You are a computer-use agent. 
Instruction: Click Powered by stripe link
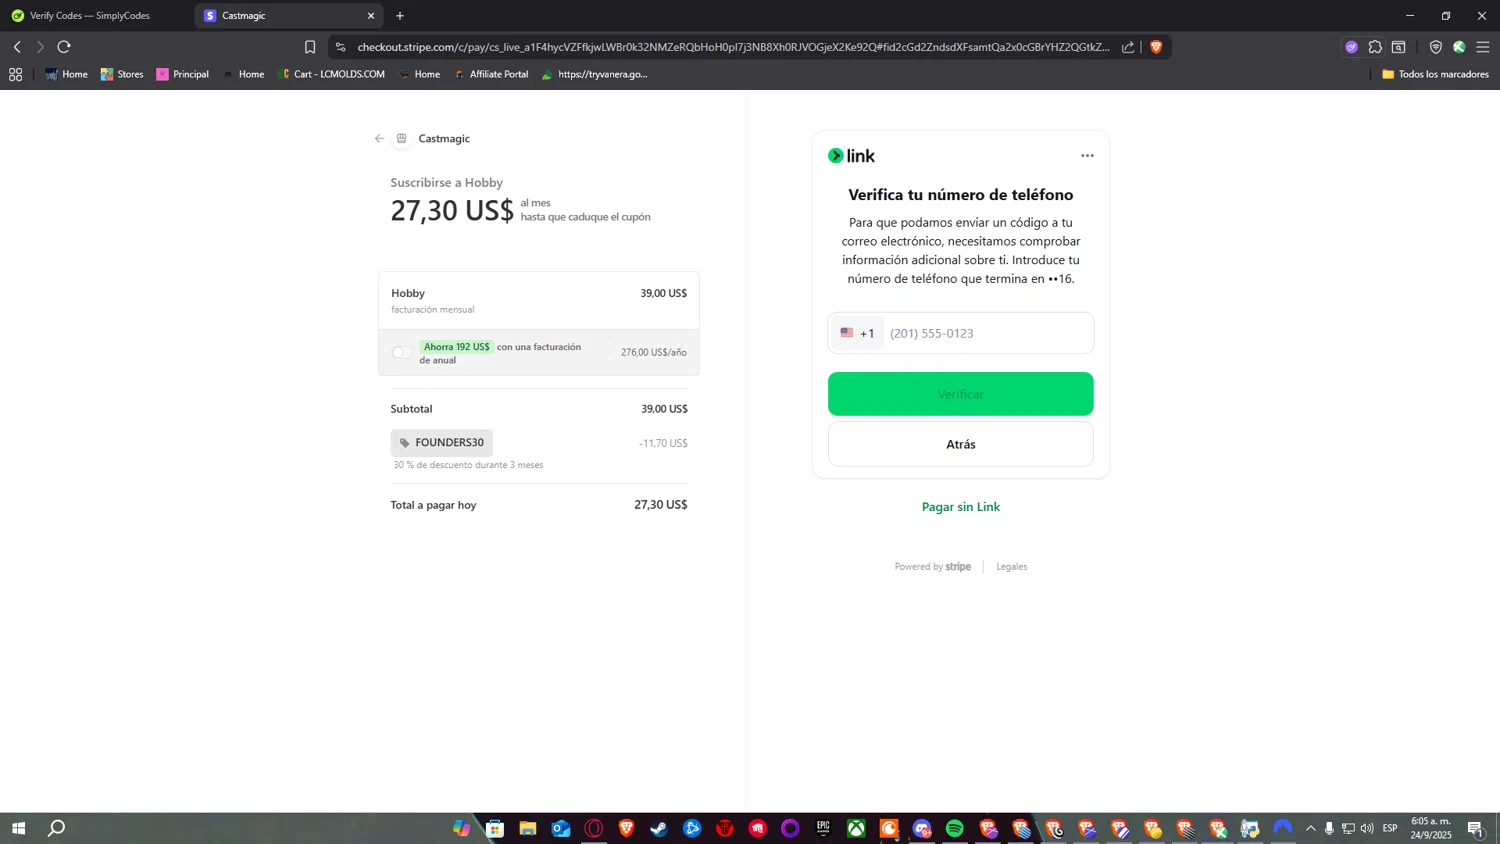(x=932, y=567)
